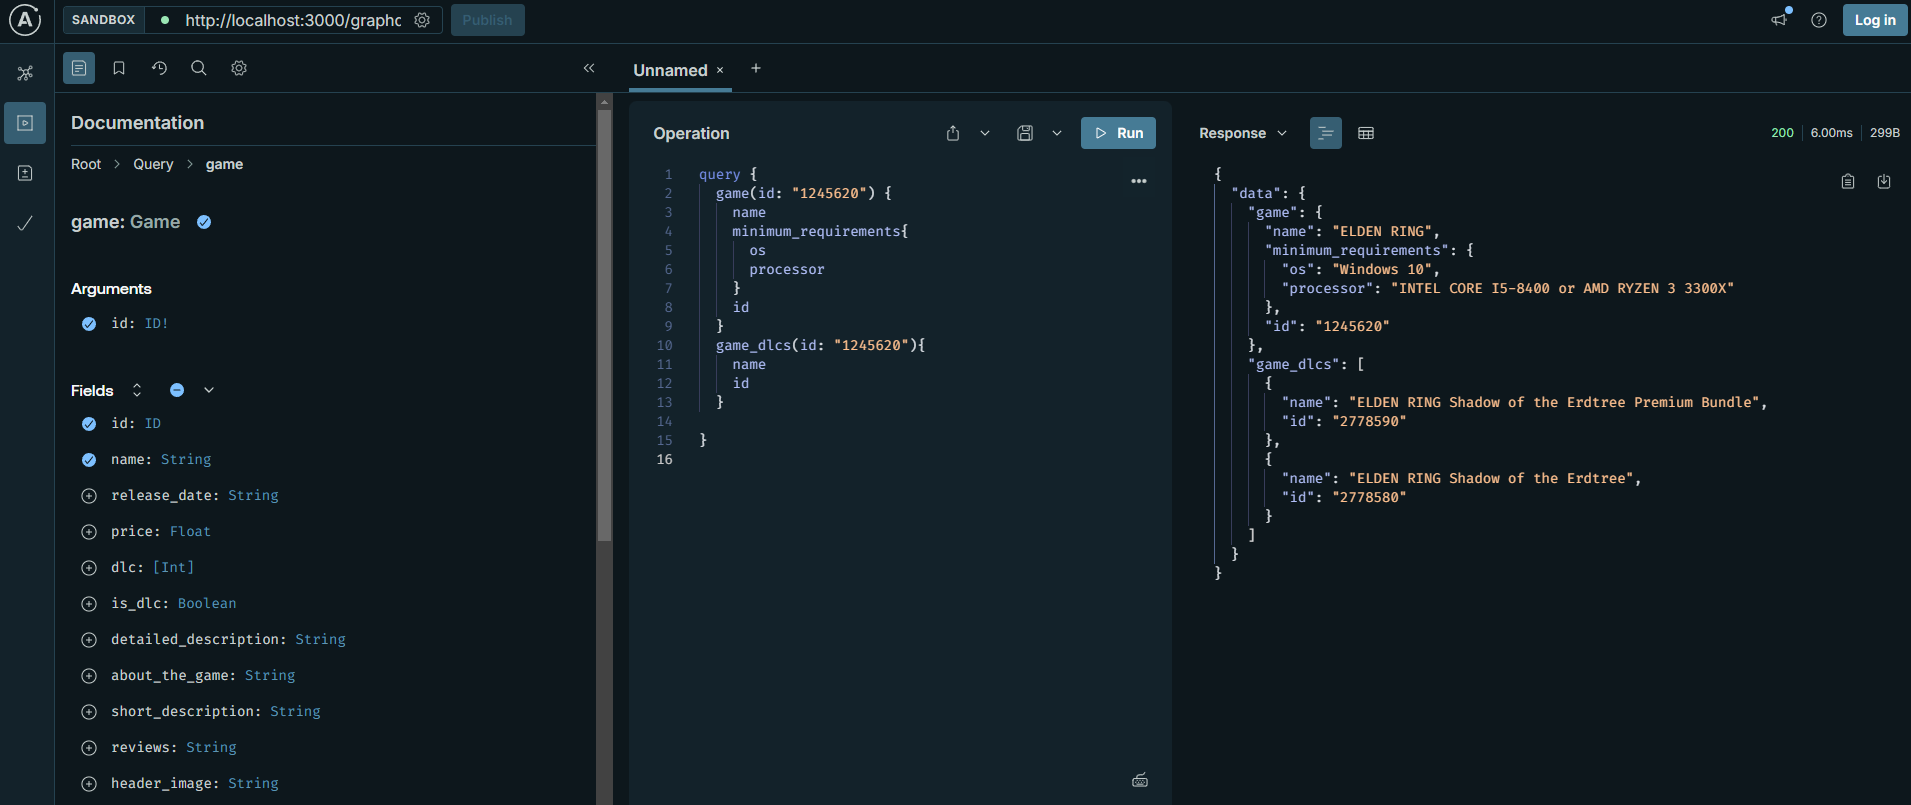Click line 14 in the operation editor

tap(900, 421)
